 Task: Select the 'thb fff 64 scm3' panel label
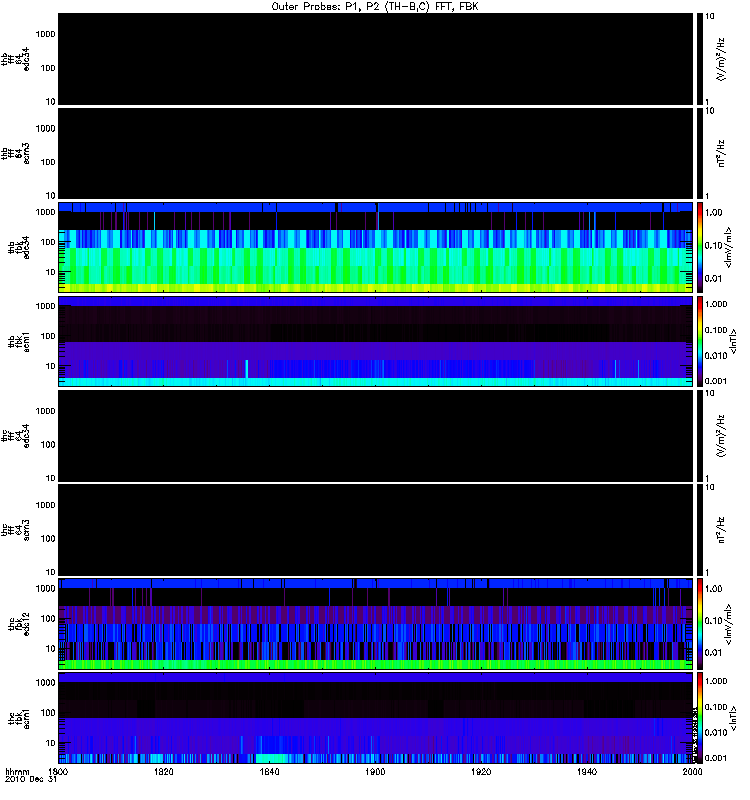(15, 154)
